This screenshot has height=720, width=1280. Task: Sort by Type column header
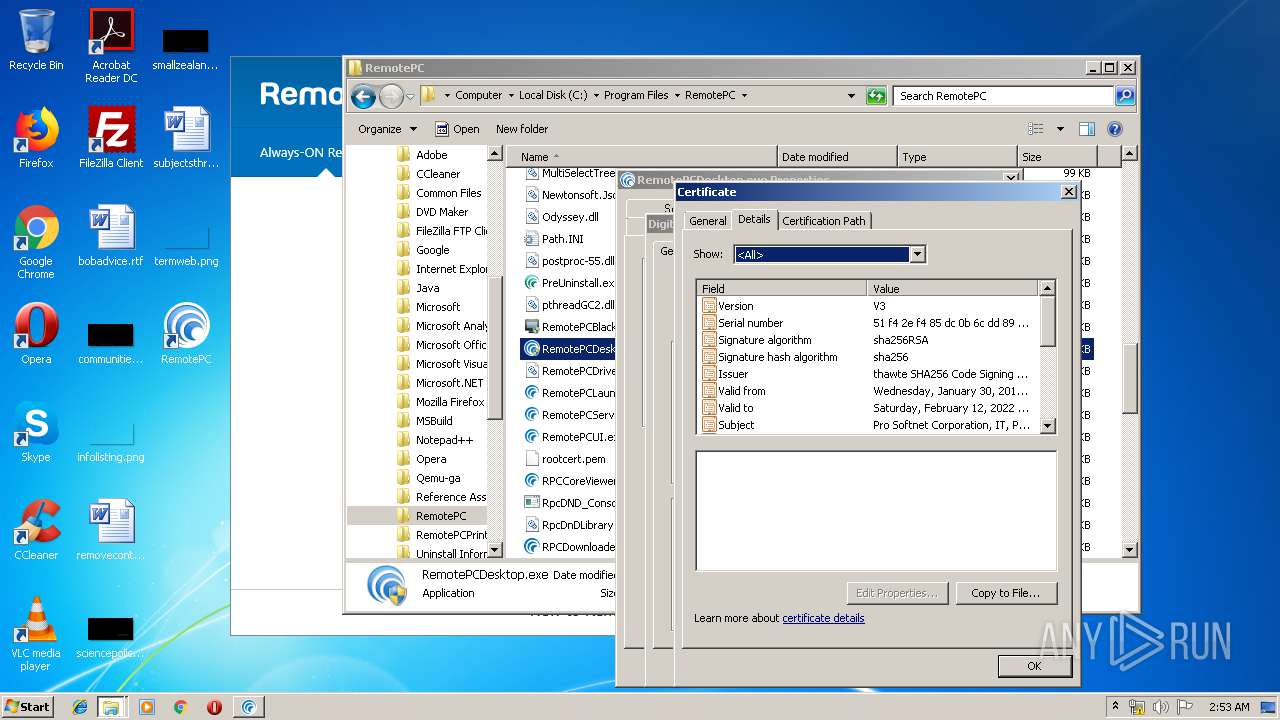956,157
